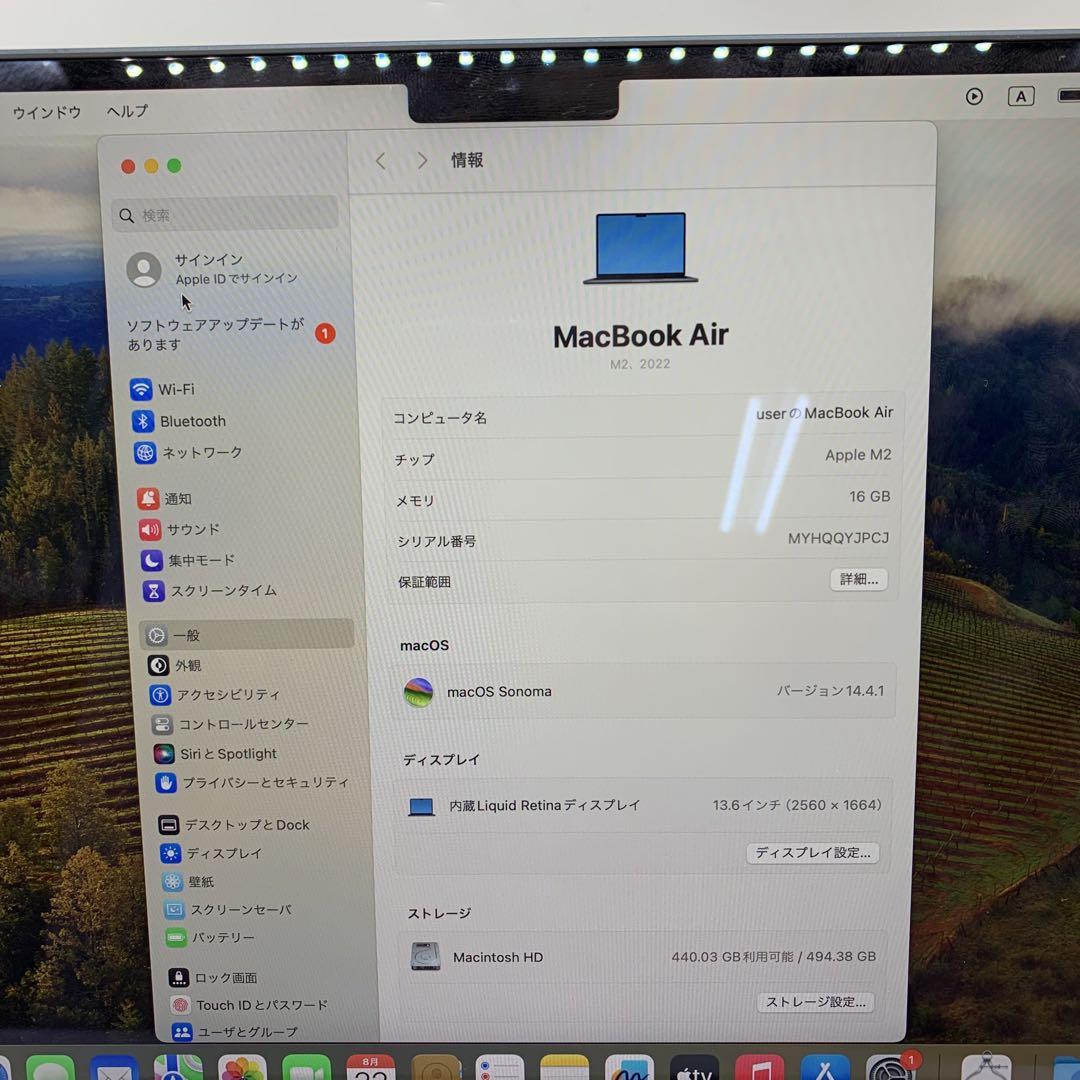This screenshot has width=1080, height=1080.
Task: Open プライバシーとセキュリティ settings
Action: click(252, 782)
